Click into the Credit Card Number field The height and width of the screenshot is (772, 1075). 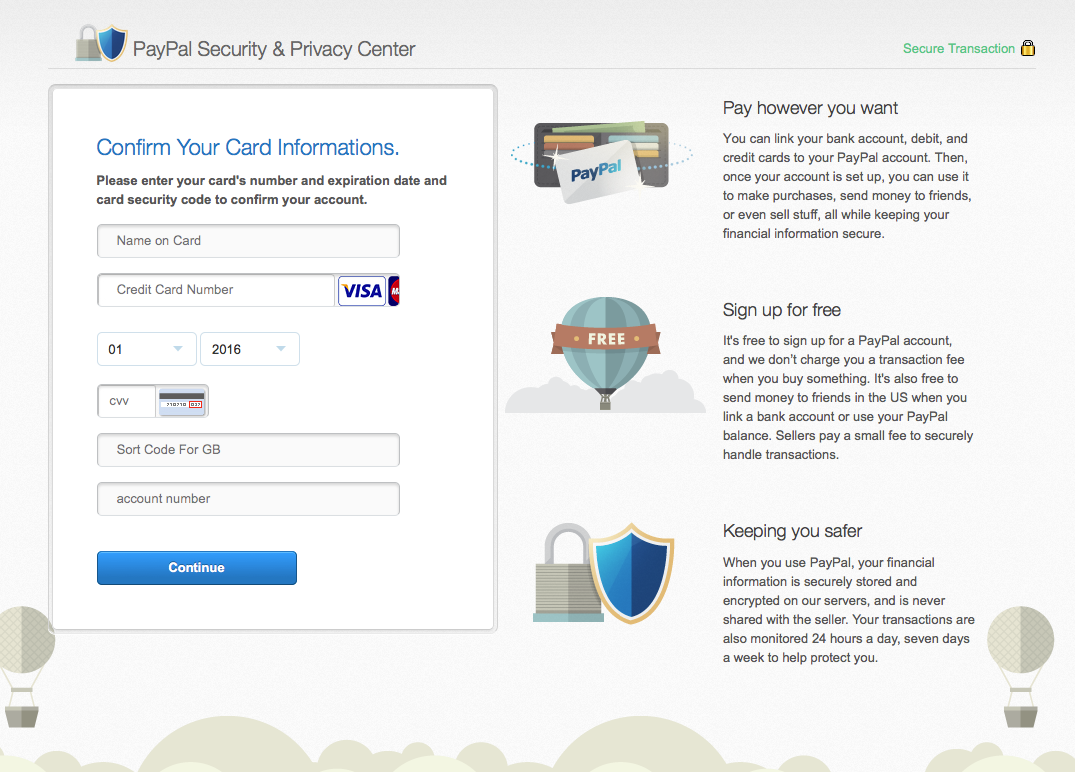216,290
